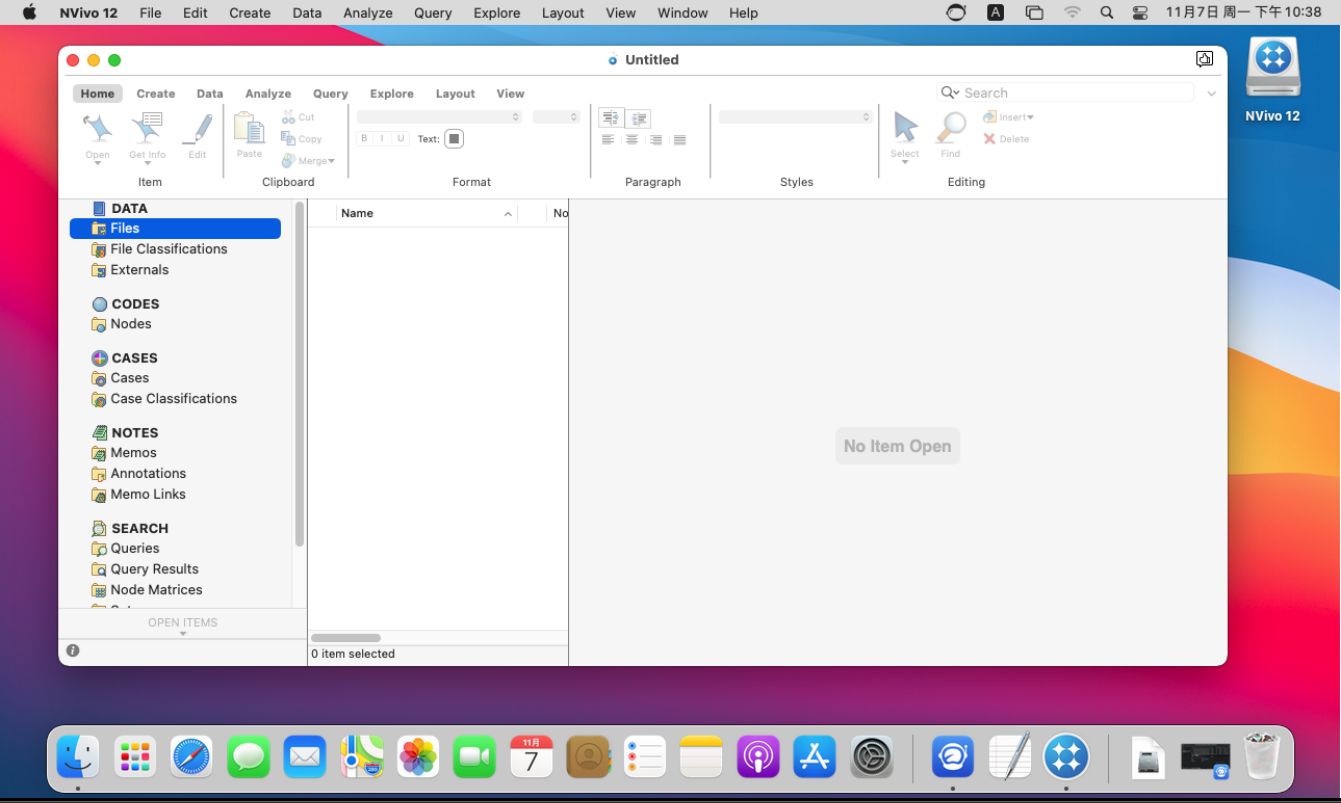This screenshot has height=803, width=1341.
Task: Open the Help menu in menu bar
Action: [743, 13]
